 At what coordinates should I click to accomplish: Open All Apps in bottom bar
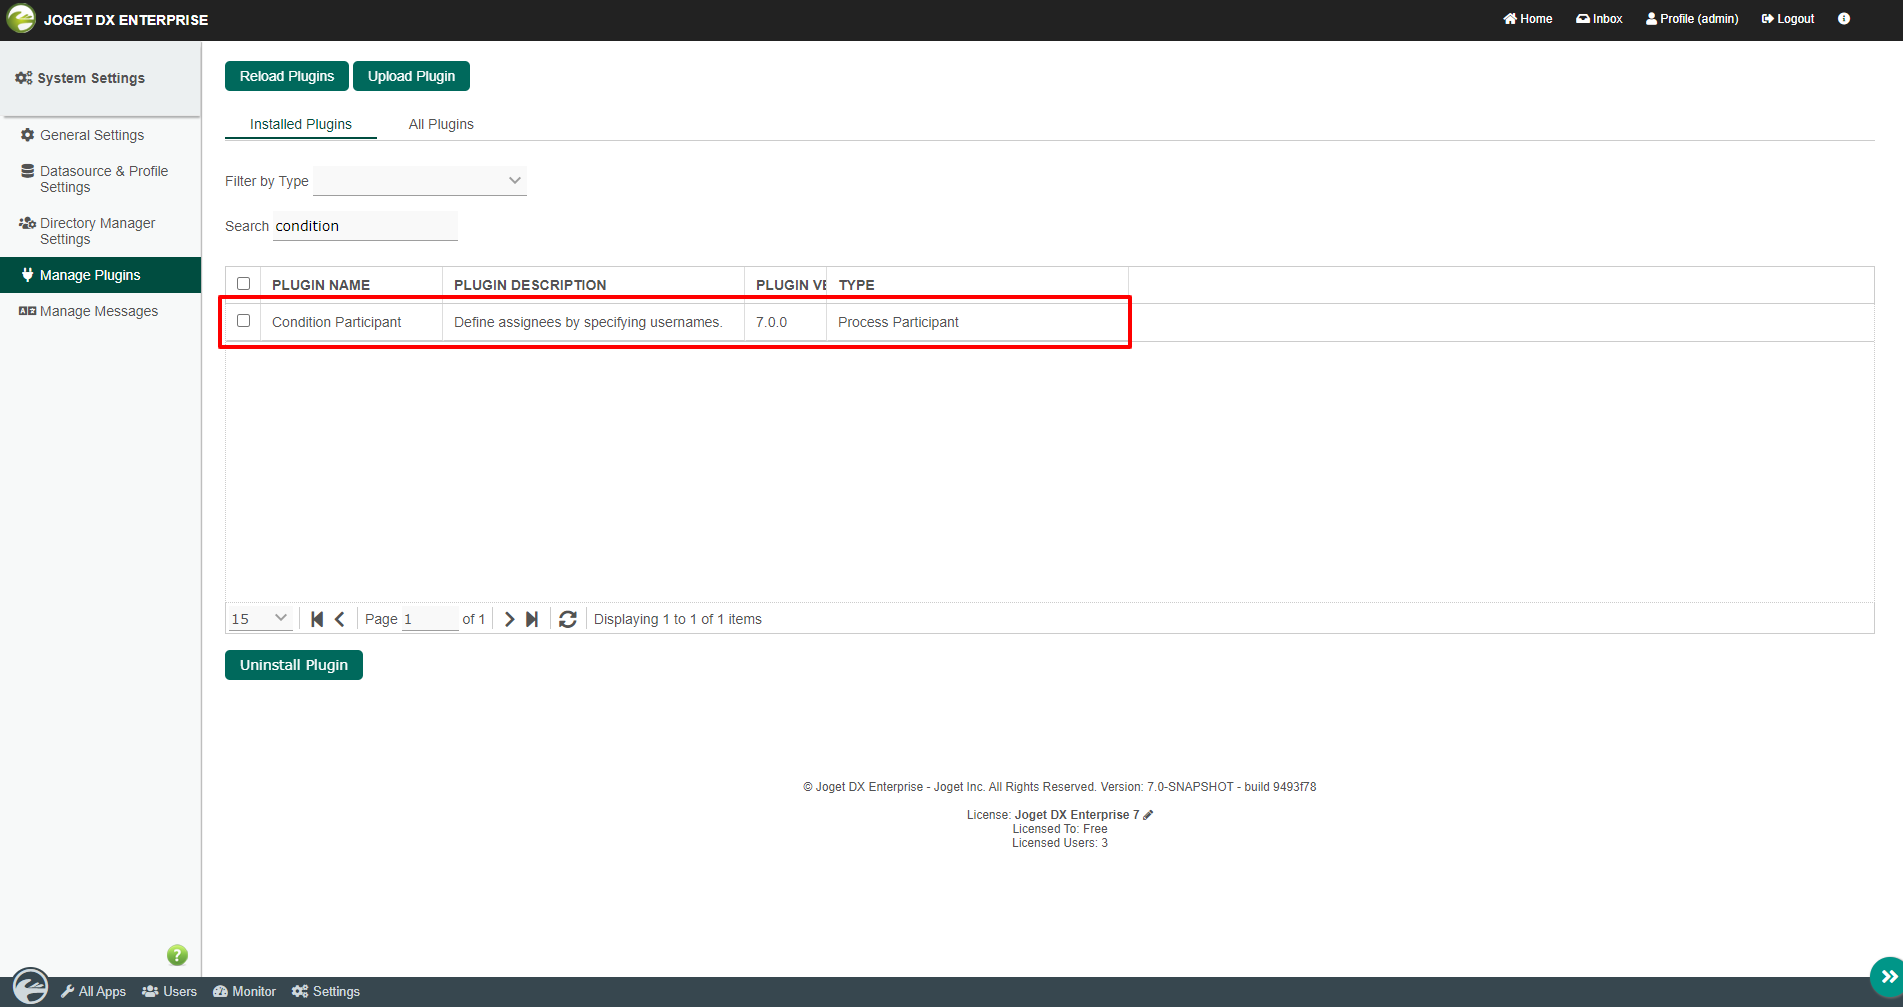coord(93,991)
